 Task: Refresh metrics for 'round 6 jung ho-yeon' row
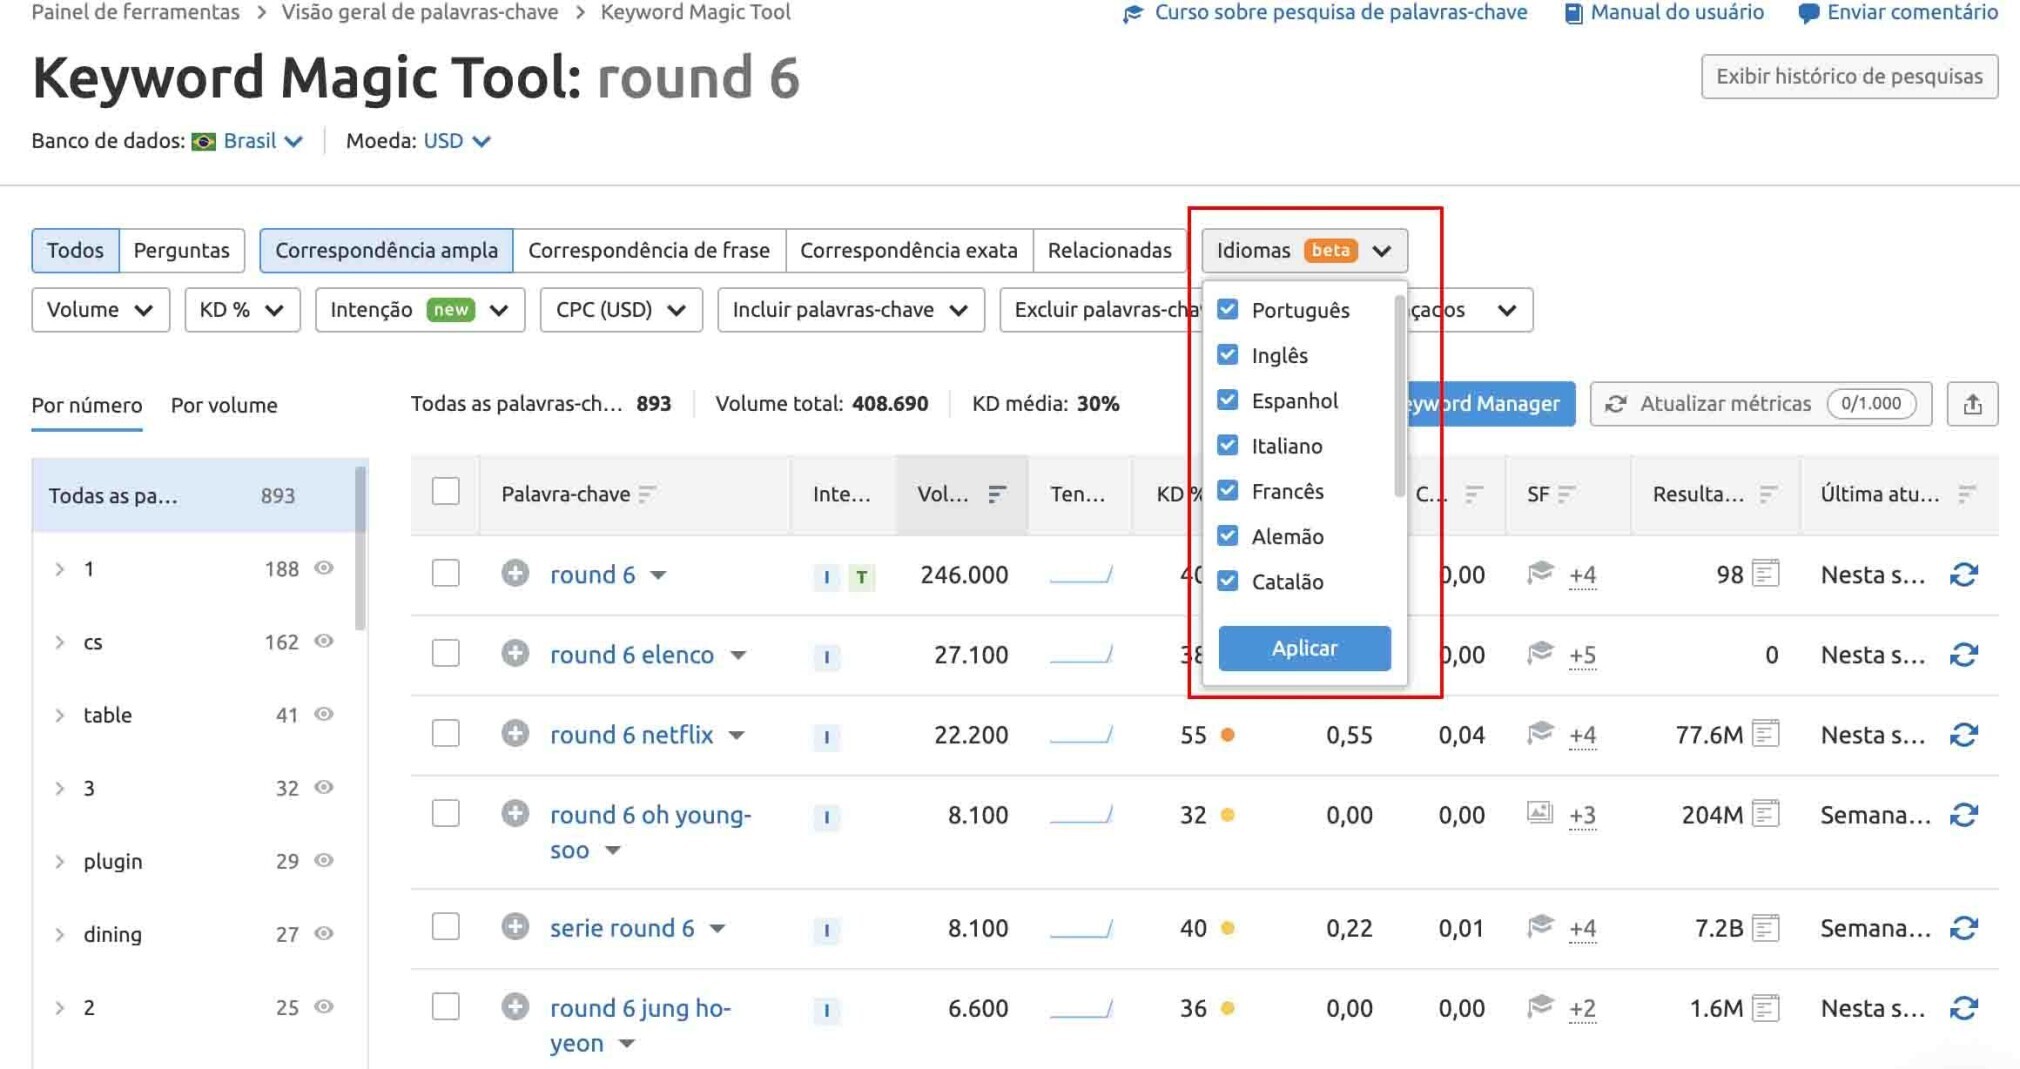click(x=1964, y=1008)
